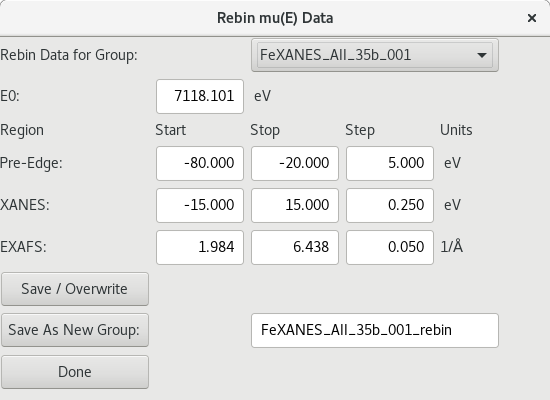Edit the XANES Stop field
This screenshot has height=400, width=550.
click(x=295, y=205)
